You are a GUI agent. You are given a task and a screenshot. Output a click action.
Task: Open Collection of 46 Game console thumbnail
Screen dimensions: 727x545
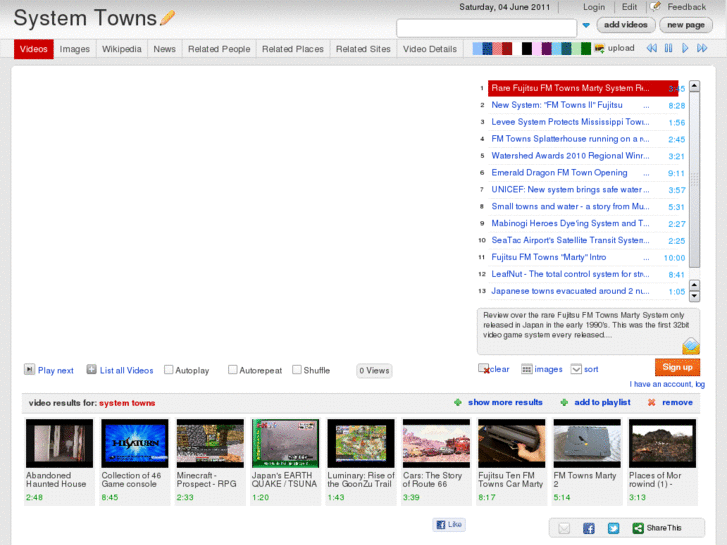pyautogui.click(x=134, y=443)
